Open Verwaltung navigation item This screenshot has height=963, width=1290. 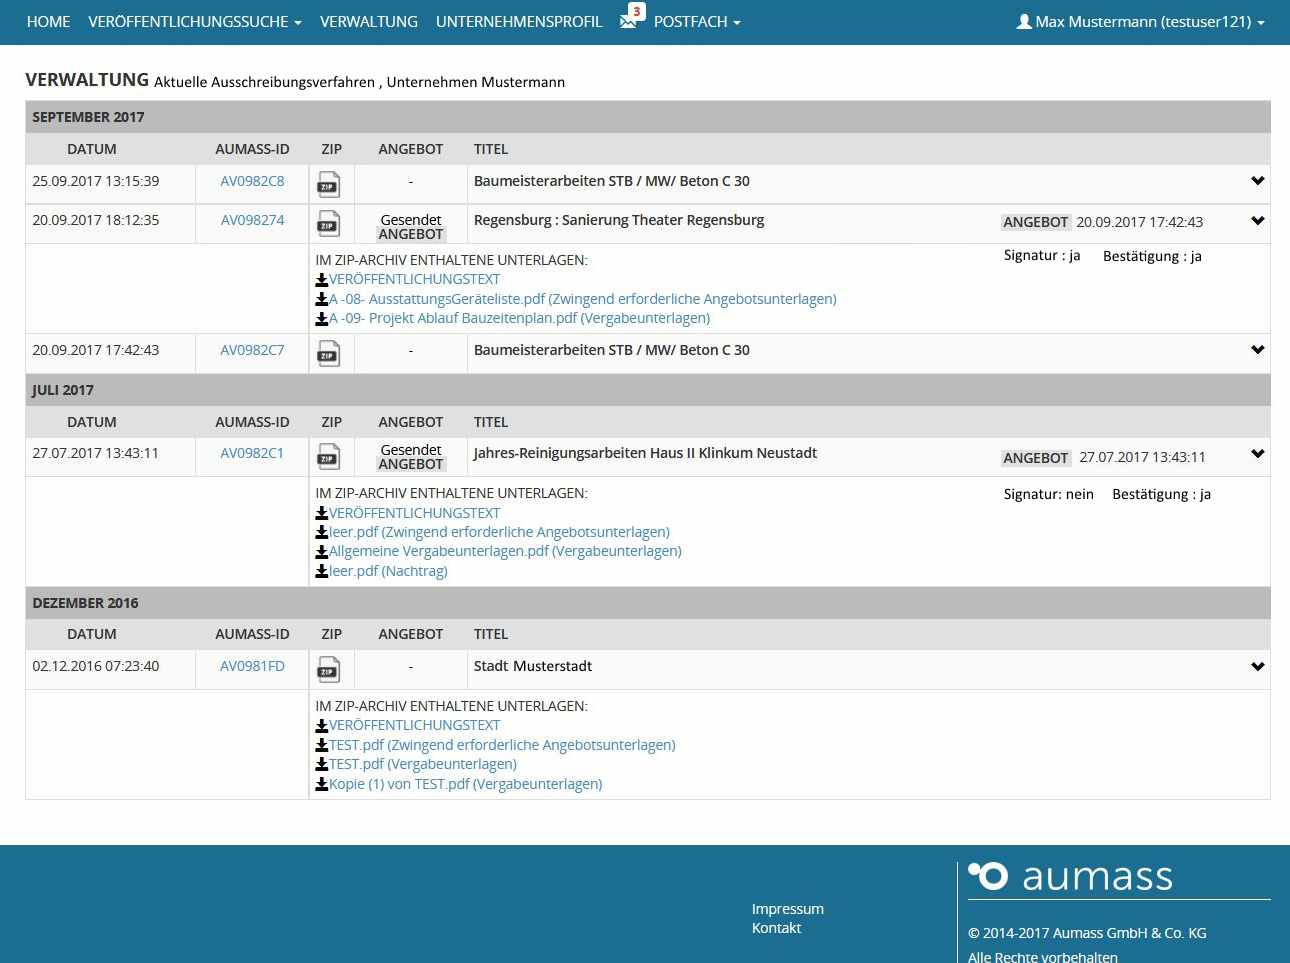click(x=369, y=21)
